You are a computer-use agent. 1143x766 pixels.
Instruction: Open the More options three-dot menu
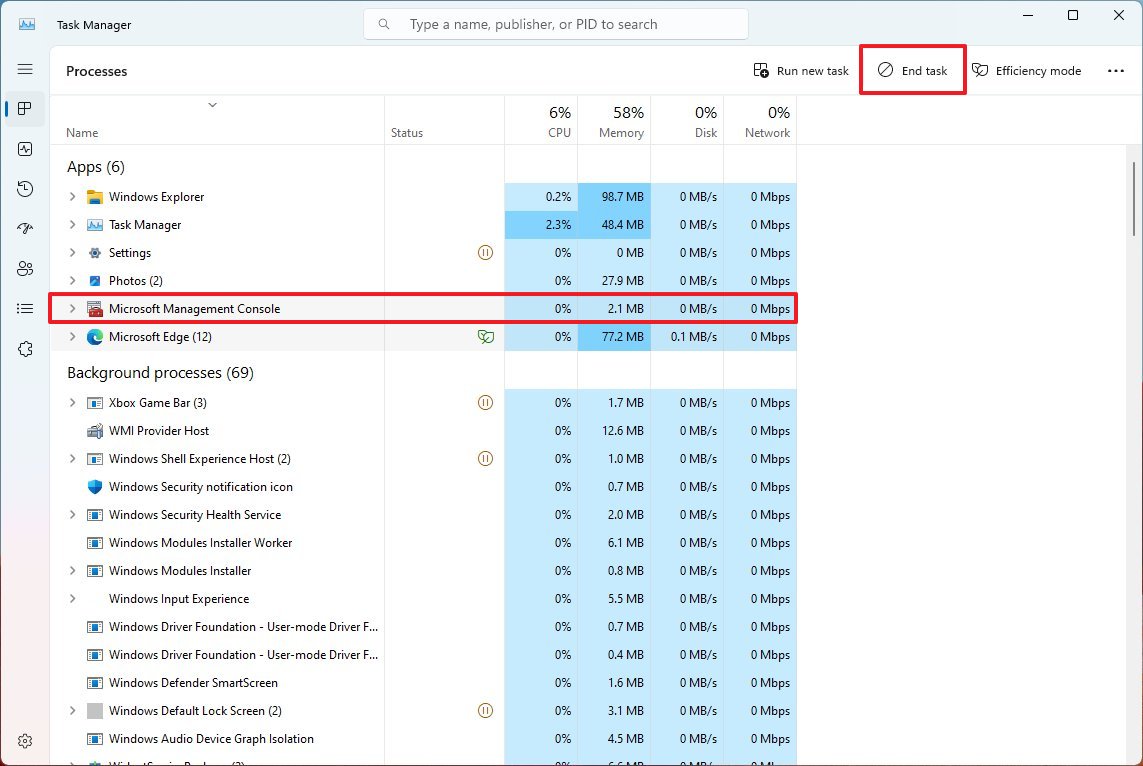[x=1118, y=70]
